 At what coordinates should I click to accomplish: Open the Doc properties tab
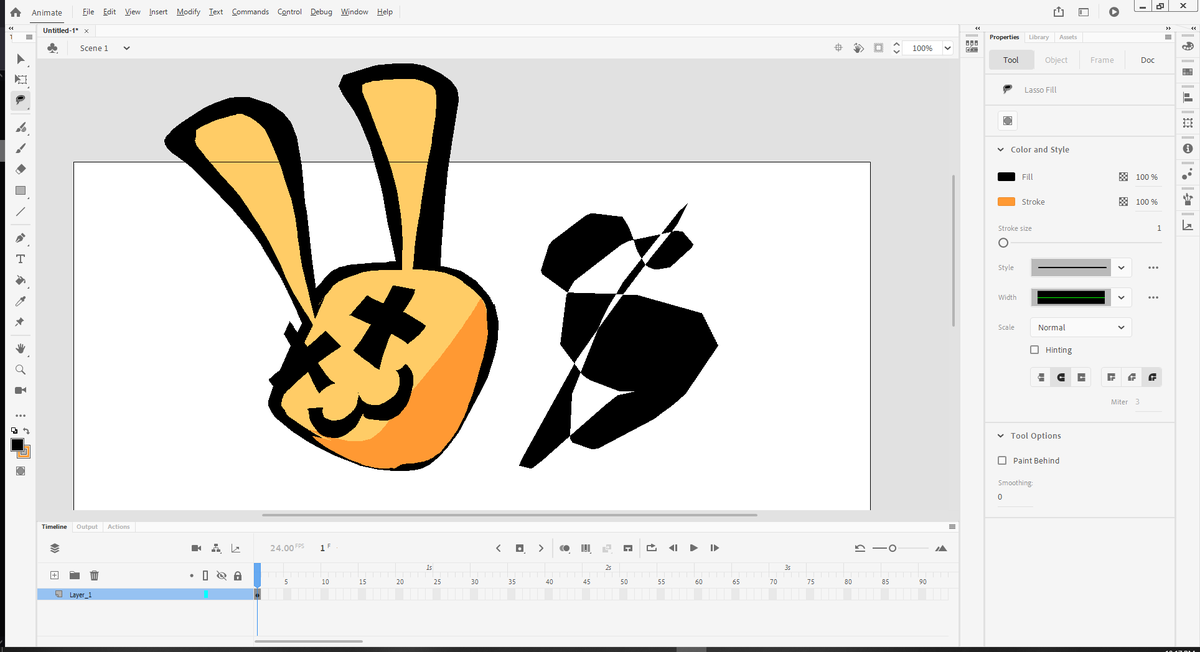click(x=1147, y=60)
